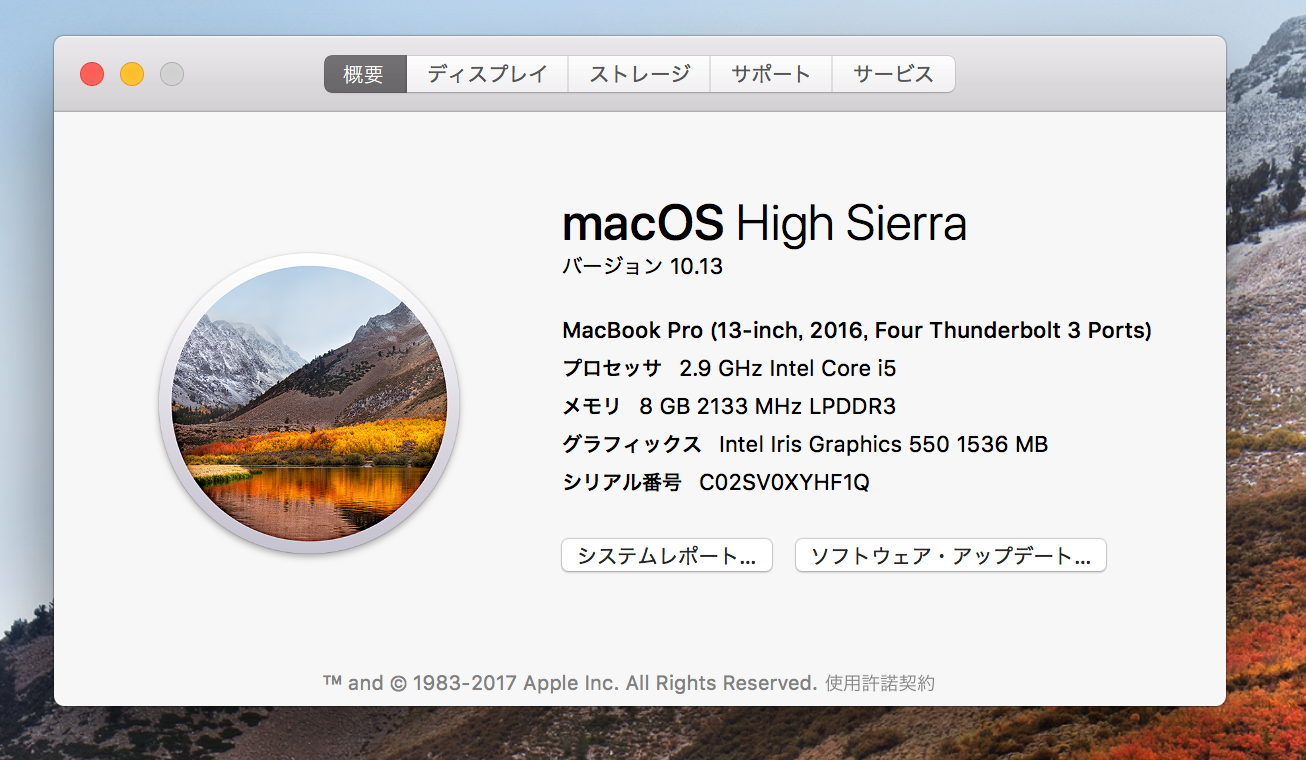Click Intel Iris Graphics 550 1536 MB
Viewport: 1306px width, 760px height.
pyautogui.click(x=883, y=444)
